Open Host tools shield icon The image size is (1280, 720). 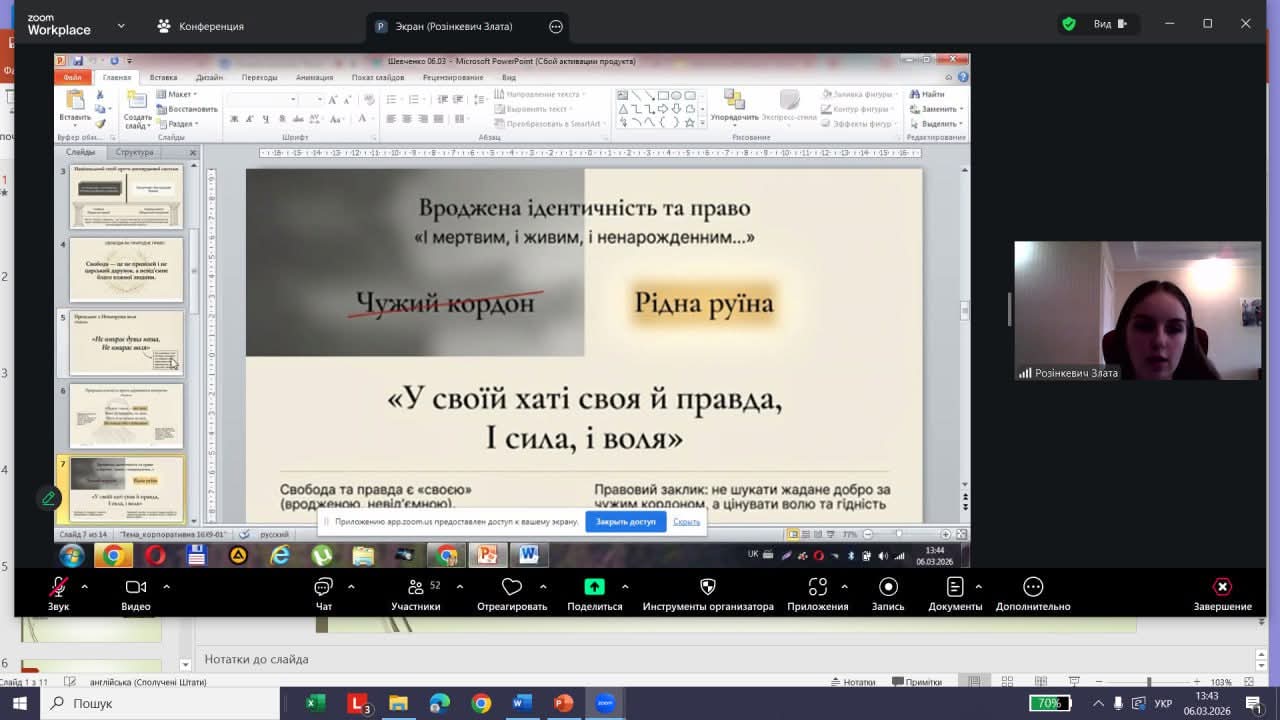pos(708,588)
